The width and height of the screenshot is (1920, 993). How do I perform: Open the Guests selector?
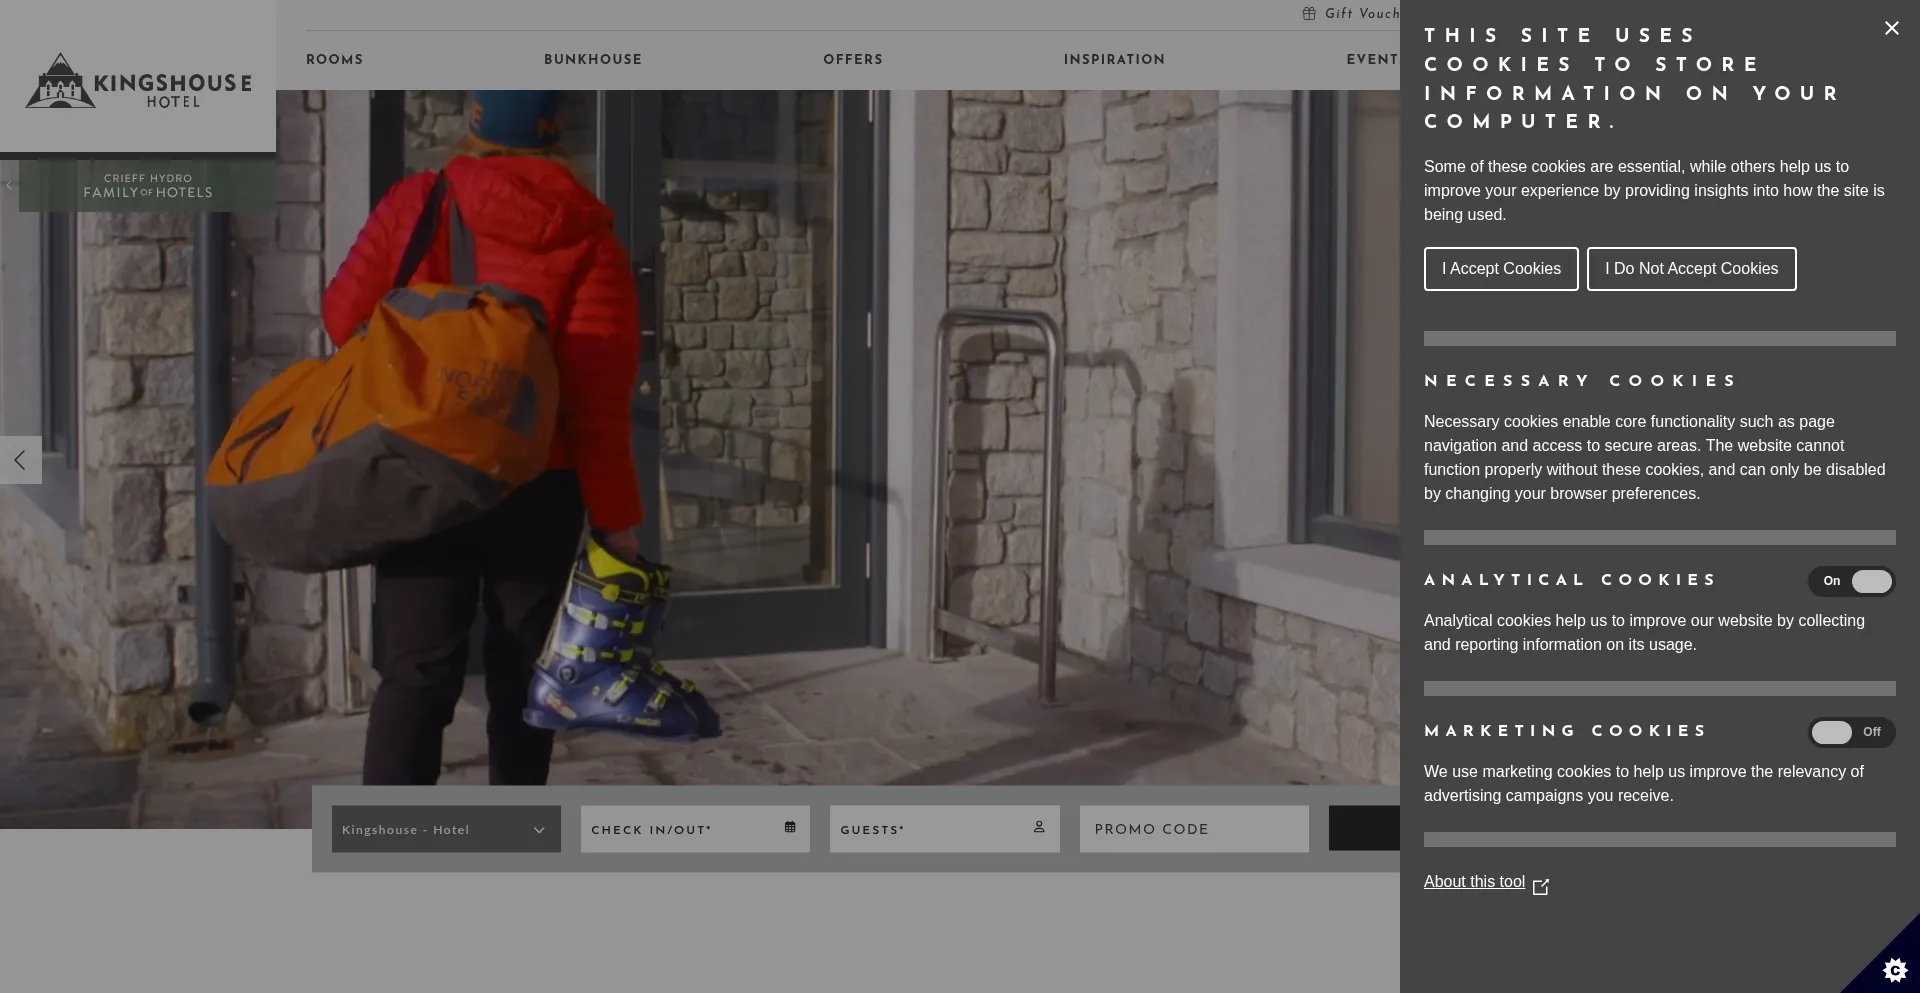click(944, 829)
